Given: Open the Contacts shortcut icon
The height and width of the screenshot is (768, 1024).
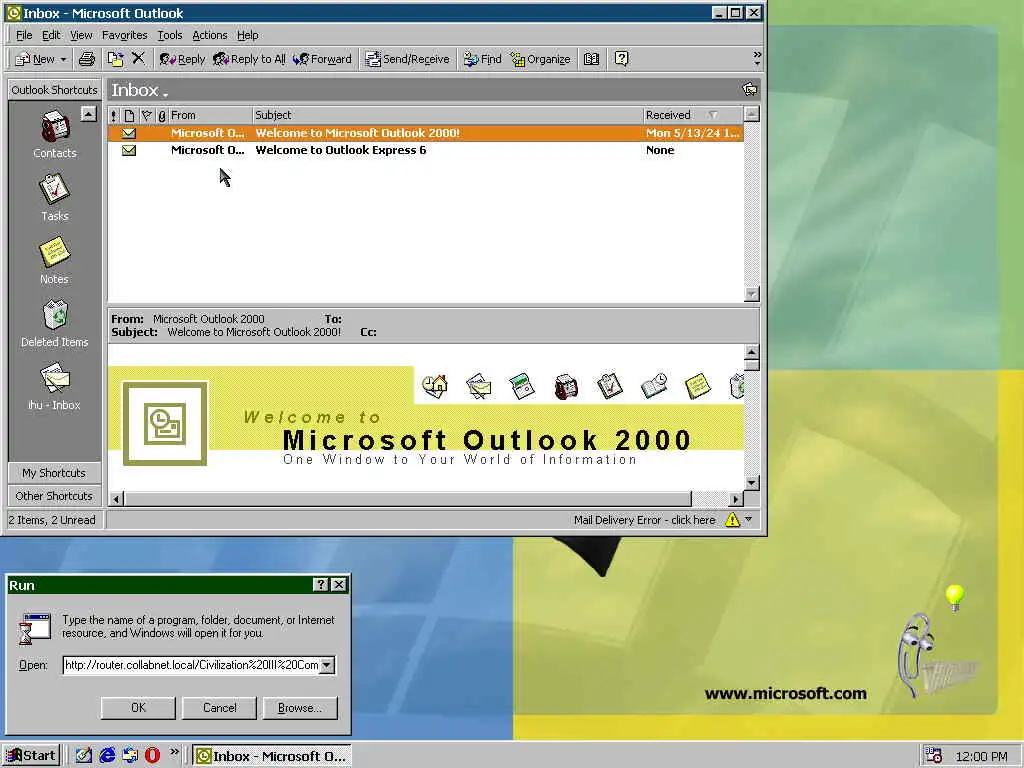Looking at the screenshot, I should 55,126.
